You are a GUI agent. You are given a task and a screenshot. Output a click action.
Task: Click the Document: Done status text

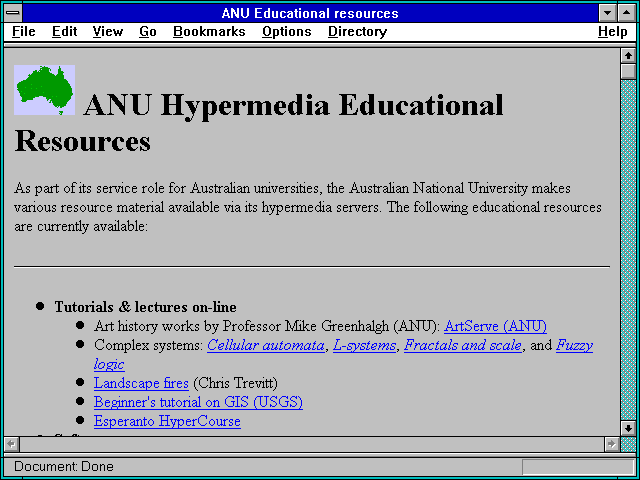click(64, 467)
